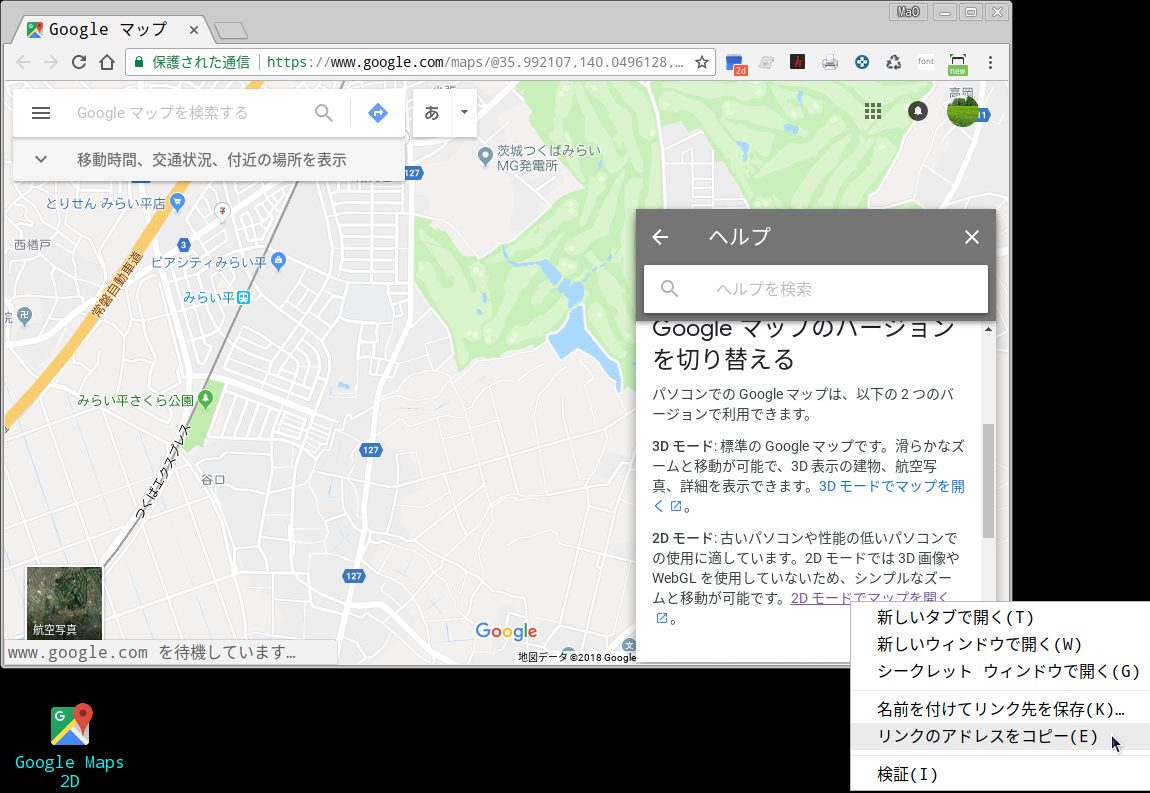The width and height of the screenshot is (1150, 793).
Task: Click the help panel scroll-up arrow
Action: pyautogui.click(x=989, y=329)
